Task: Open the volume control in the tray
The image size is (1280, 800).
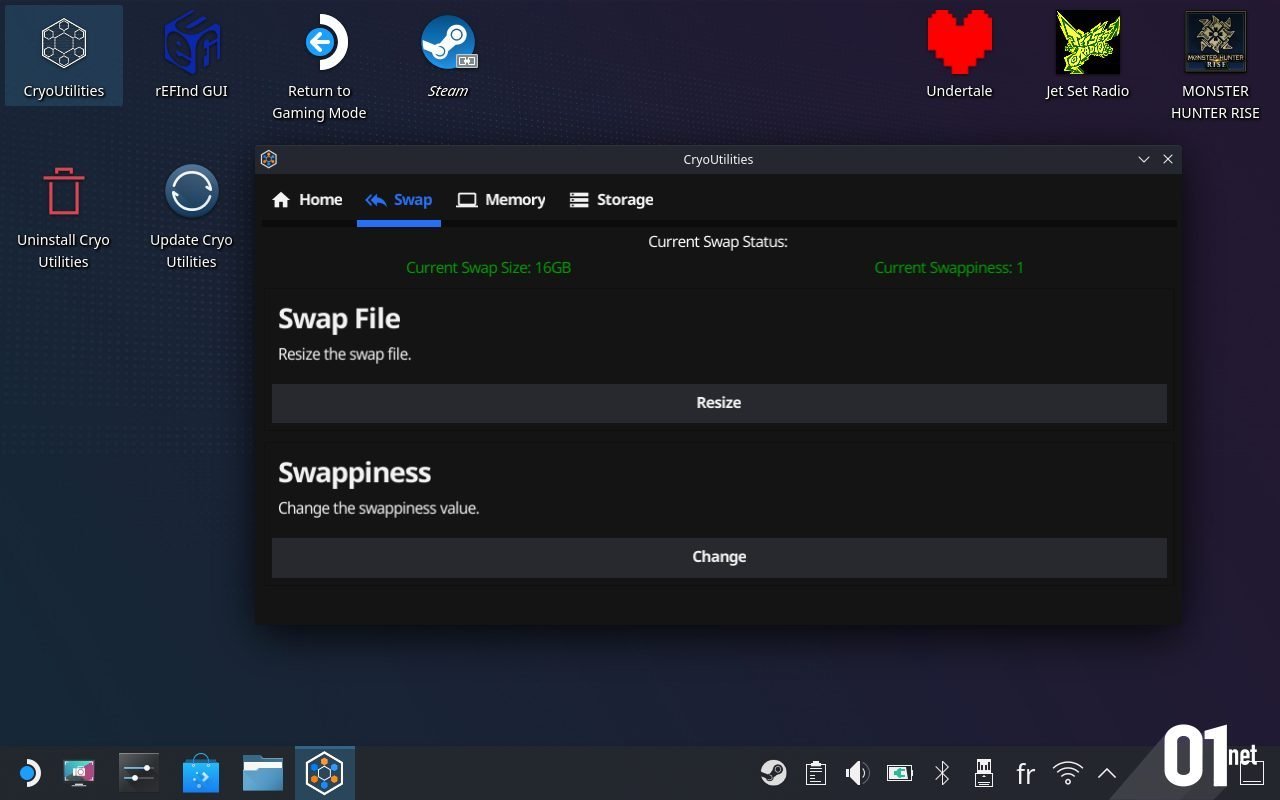Action: [x=857, y=773]
